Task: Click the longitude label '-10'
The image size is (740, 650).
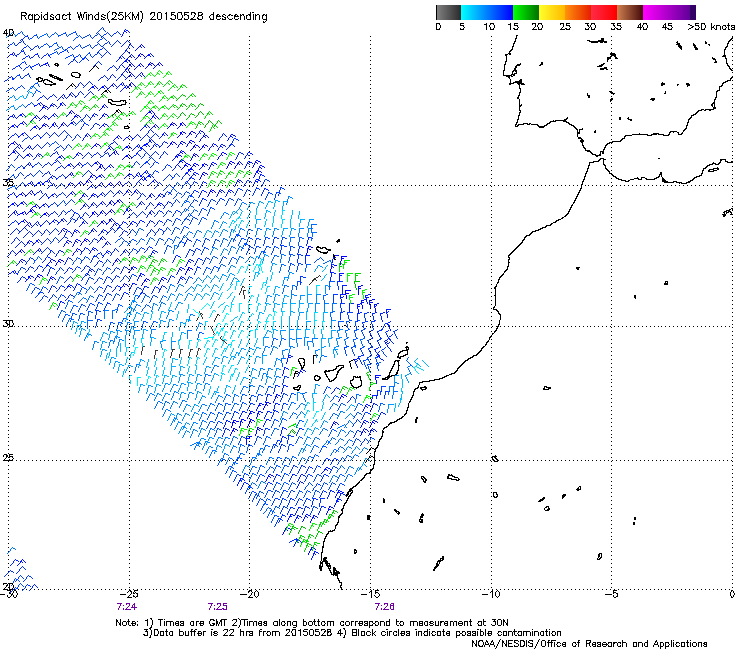Action: (x=491, y=594)
